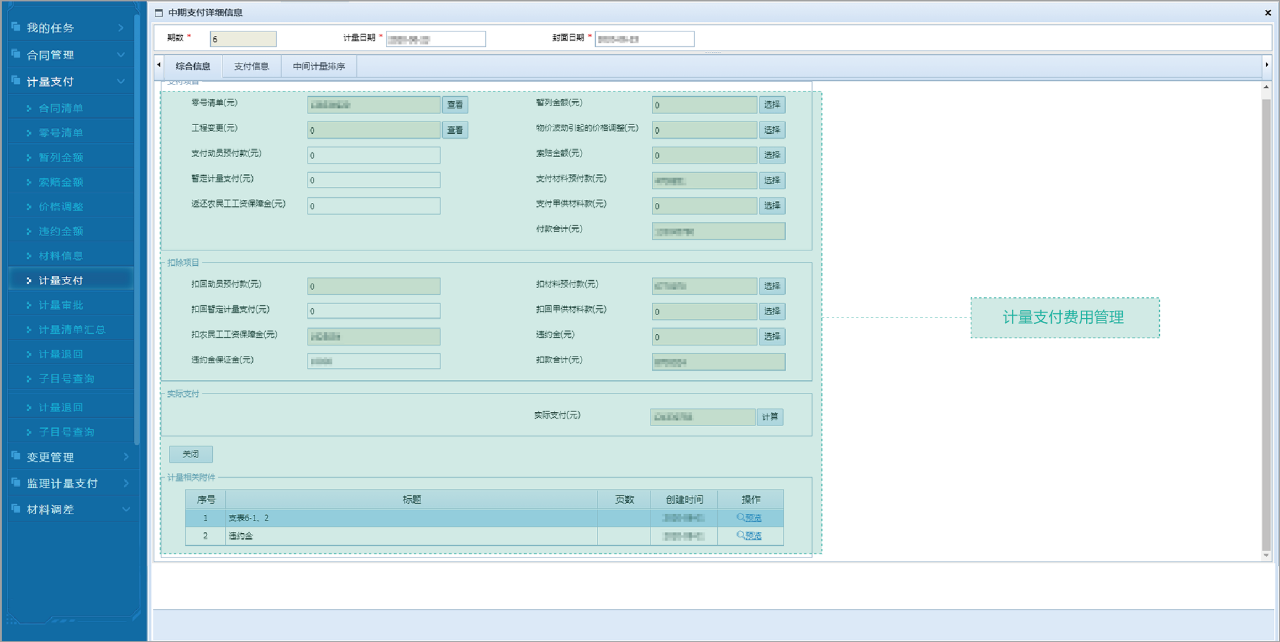Click the 创建时间 column header
Viewport: 1280px width, 642px height.
coord(684,500)
